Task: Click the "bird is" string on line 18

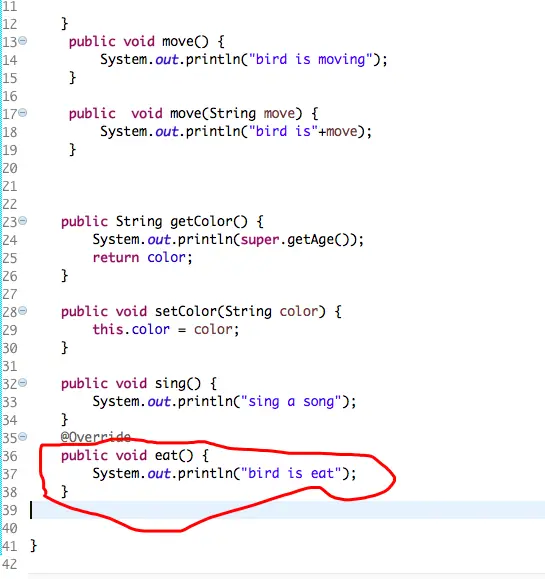Action: 283,131
